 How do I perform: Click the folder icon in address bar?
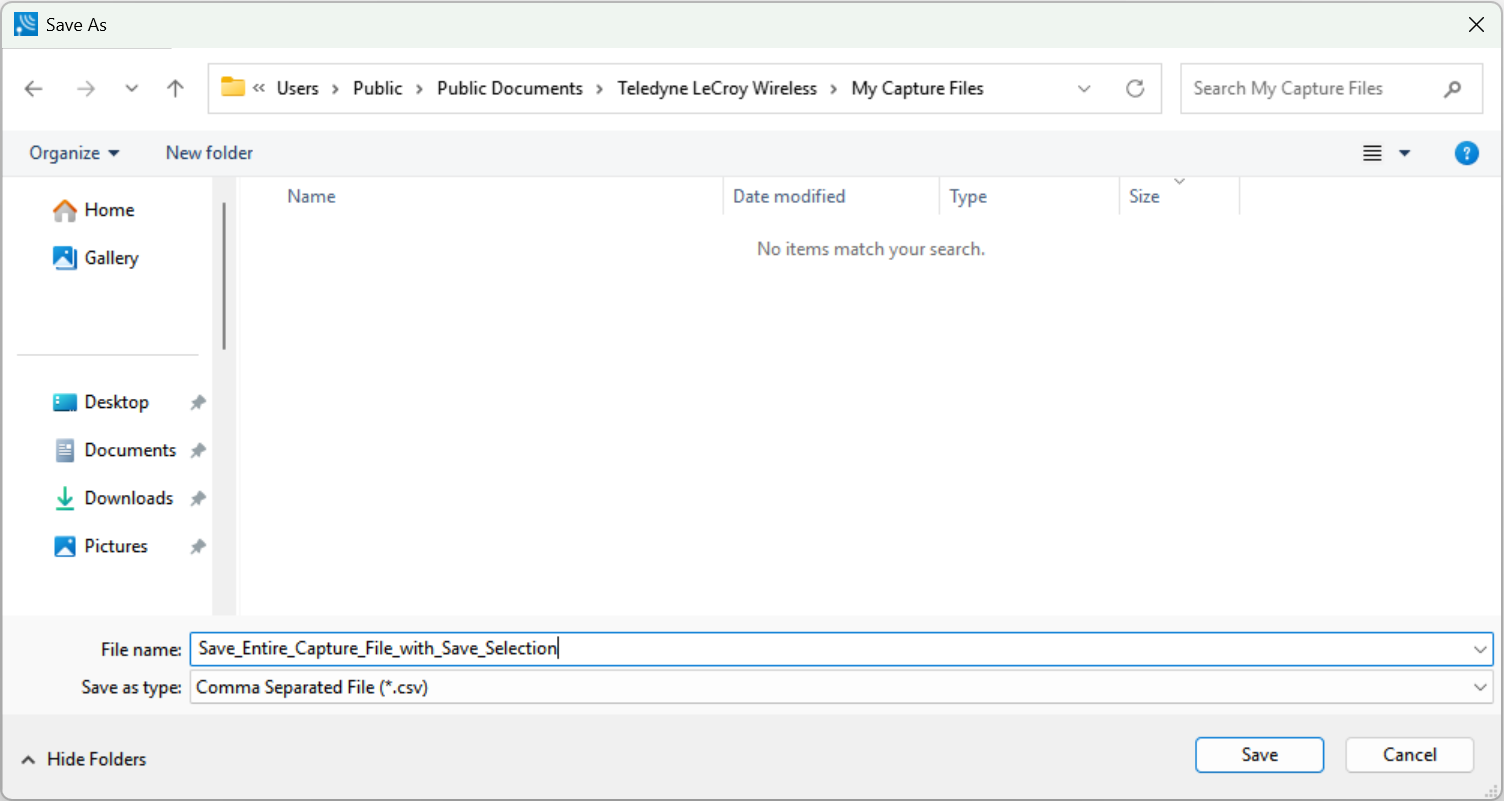point(233,87)
